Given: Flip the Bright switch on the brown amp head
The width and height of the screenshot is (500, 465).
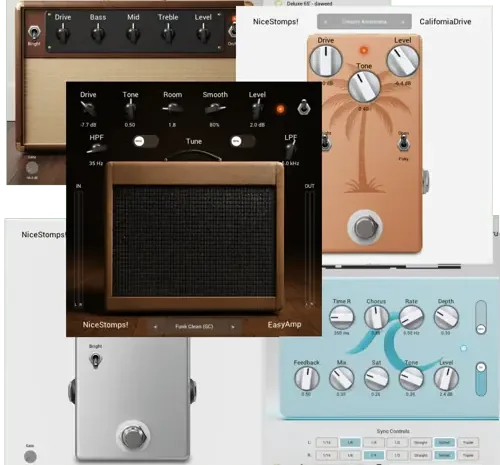Looking at the screenshot, I should (x=34, y=33).
